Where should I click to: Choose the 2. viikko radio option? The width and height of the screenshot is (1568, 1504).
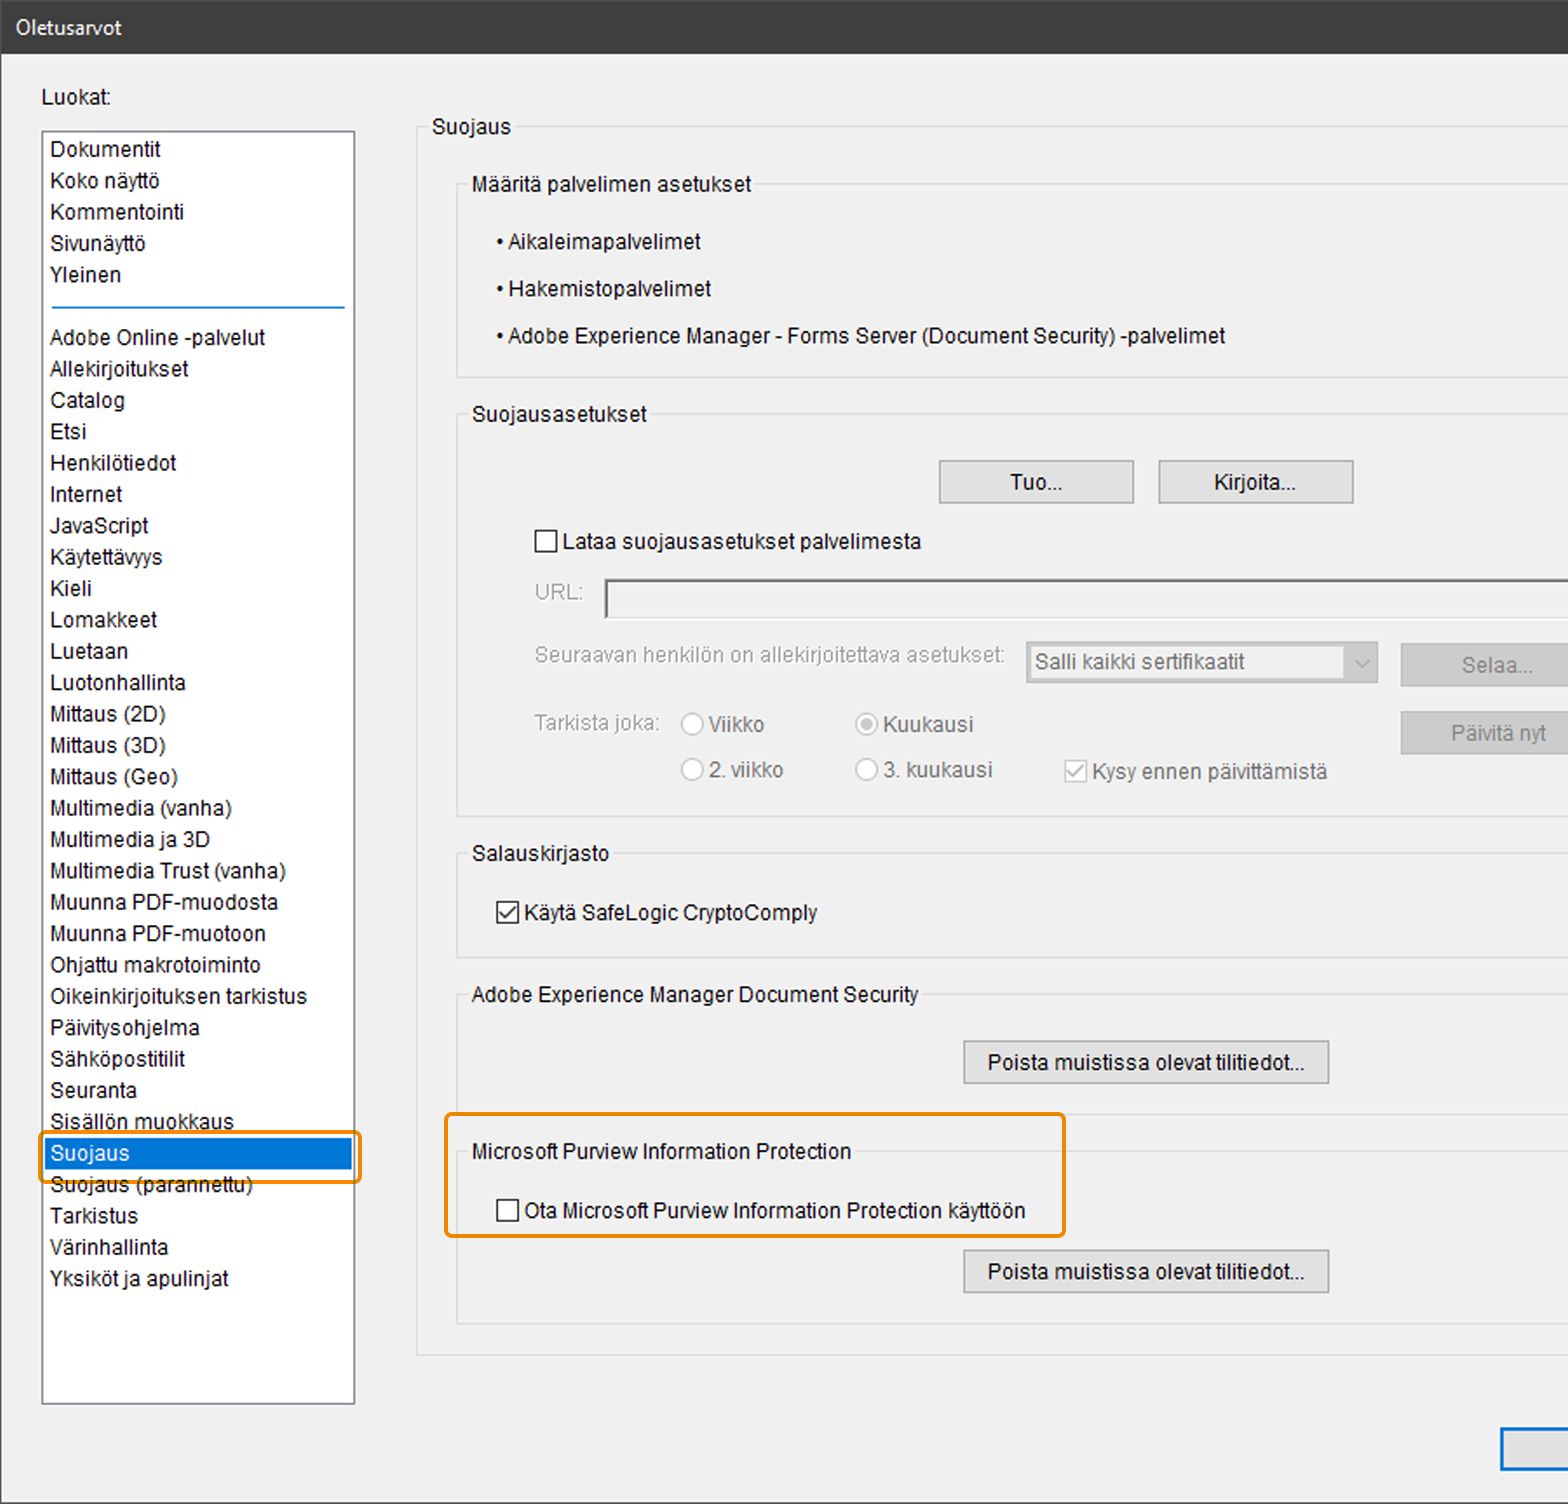click(691, 770)
